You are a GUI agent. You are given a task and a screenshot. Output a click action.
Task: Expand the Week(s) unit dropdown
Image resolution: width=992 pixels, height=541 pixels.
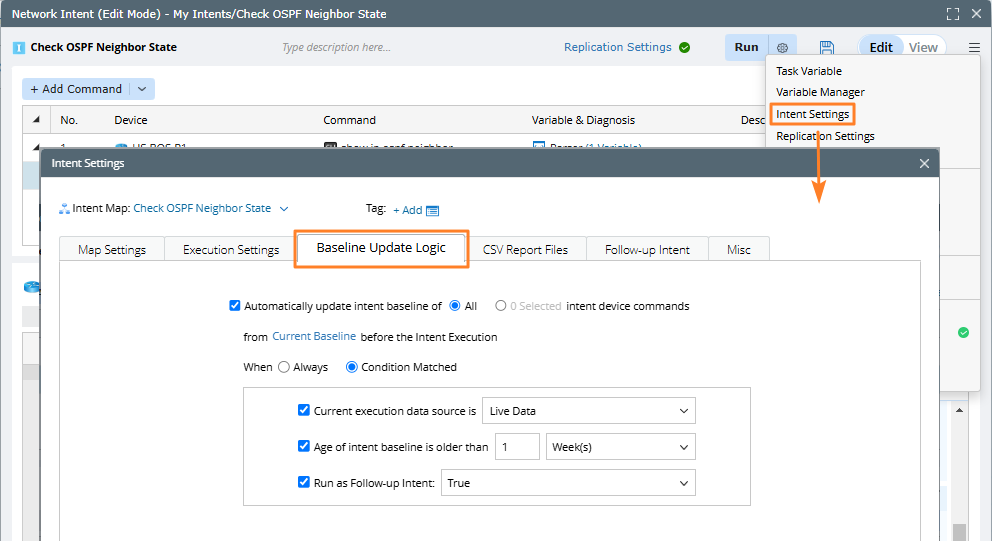click(x=620, y=447)
